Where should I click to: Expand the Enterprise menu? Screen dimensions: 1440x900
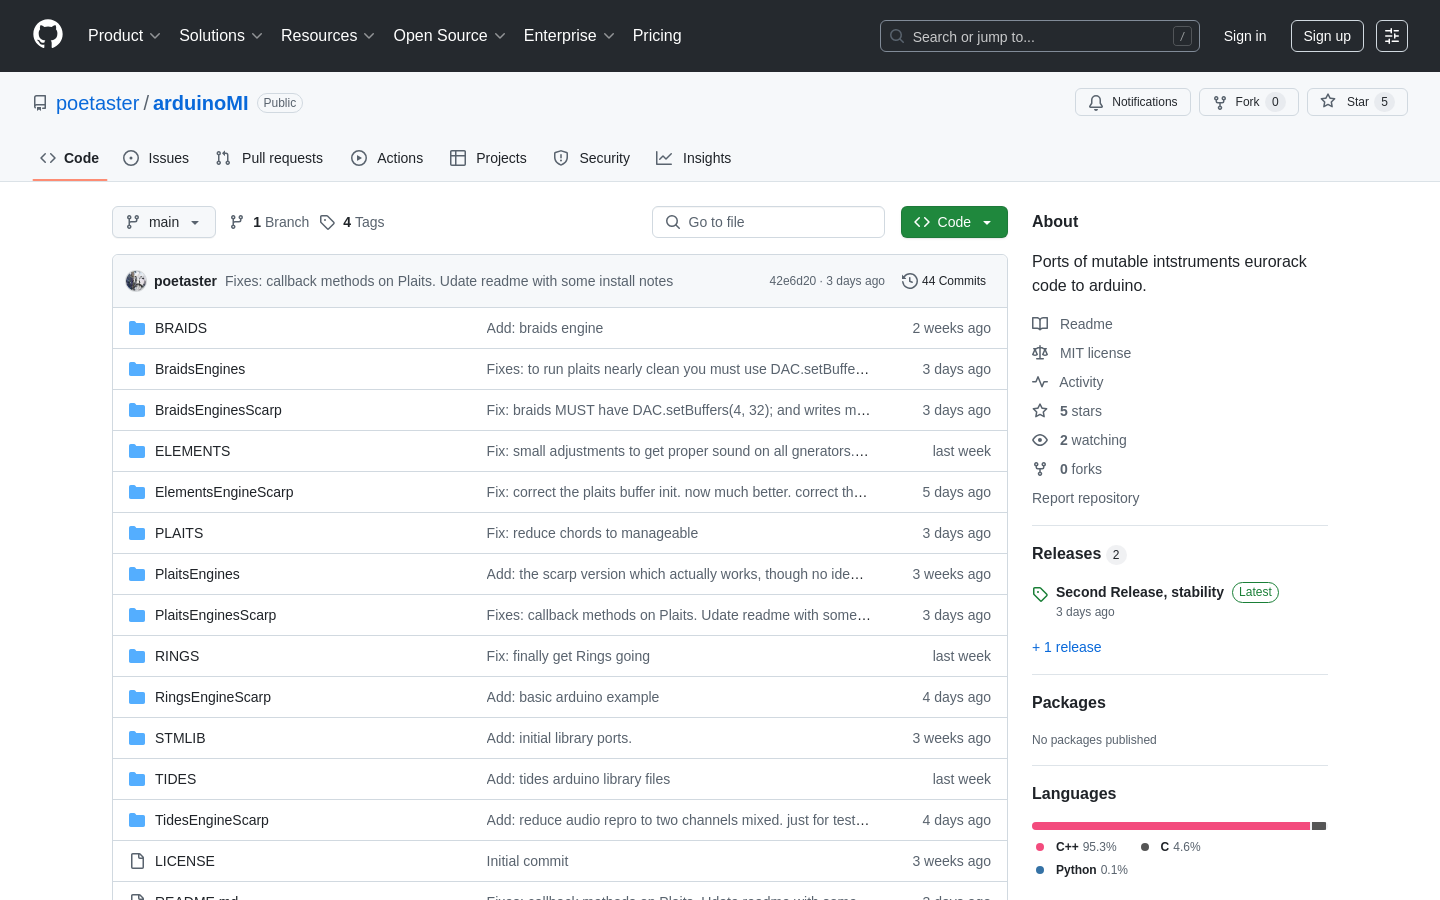point(569,36)
